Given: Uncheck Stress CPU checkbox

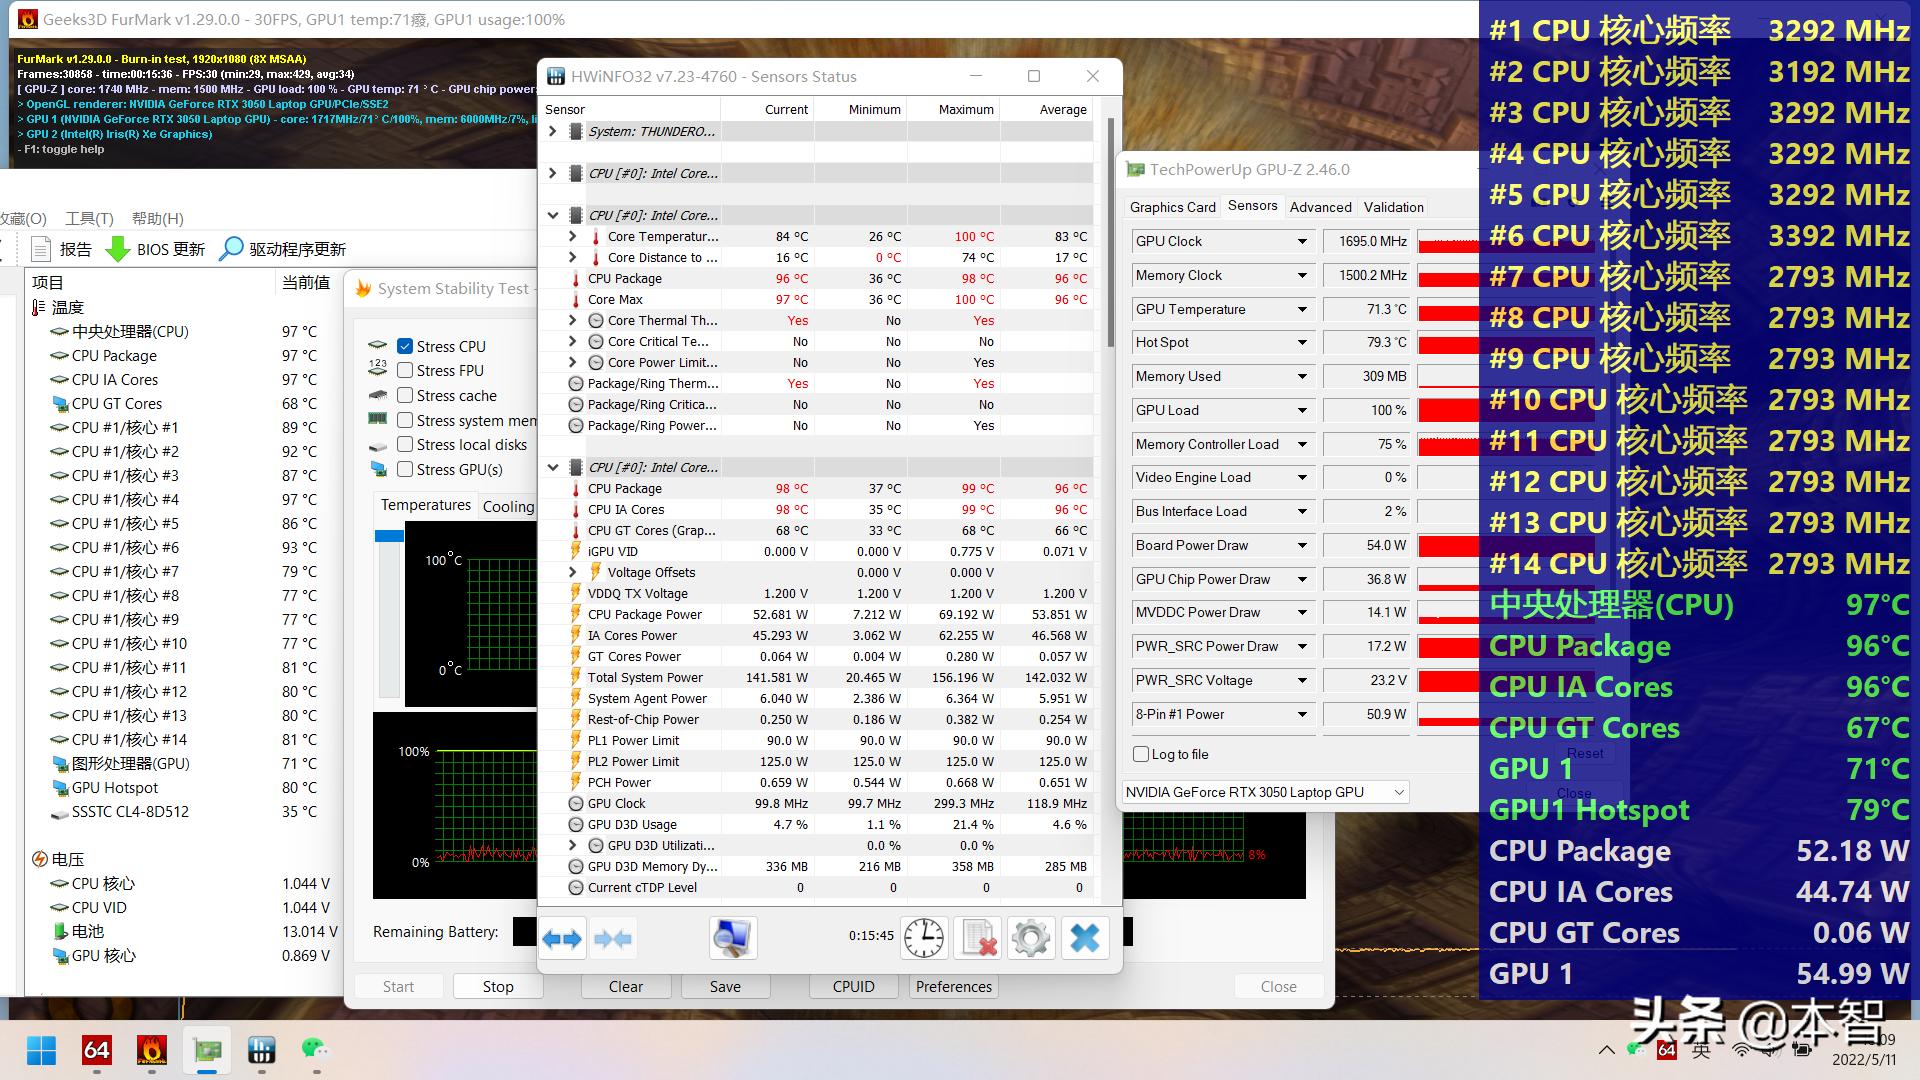Looking at the screenshot, I should pos(405,346).
